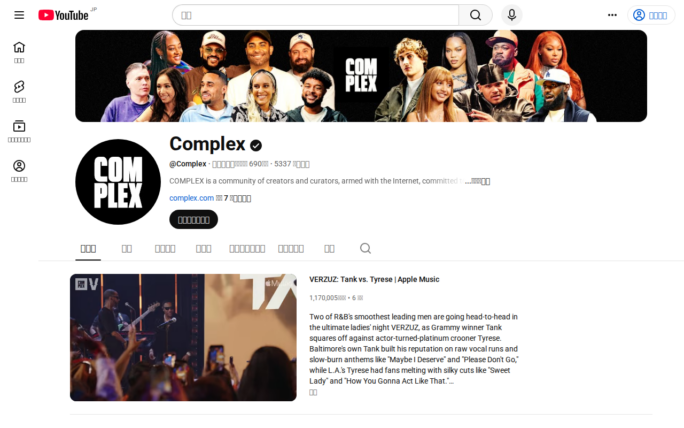Start voice search with microphone icon
Viewport: 684px width, 428px height.
(x=512, y=15)
